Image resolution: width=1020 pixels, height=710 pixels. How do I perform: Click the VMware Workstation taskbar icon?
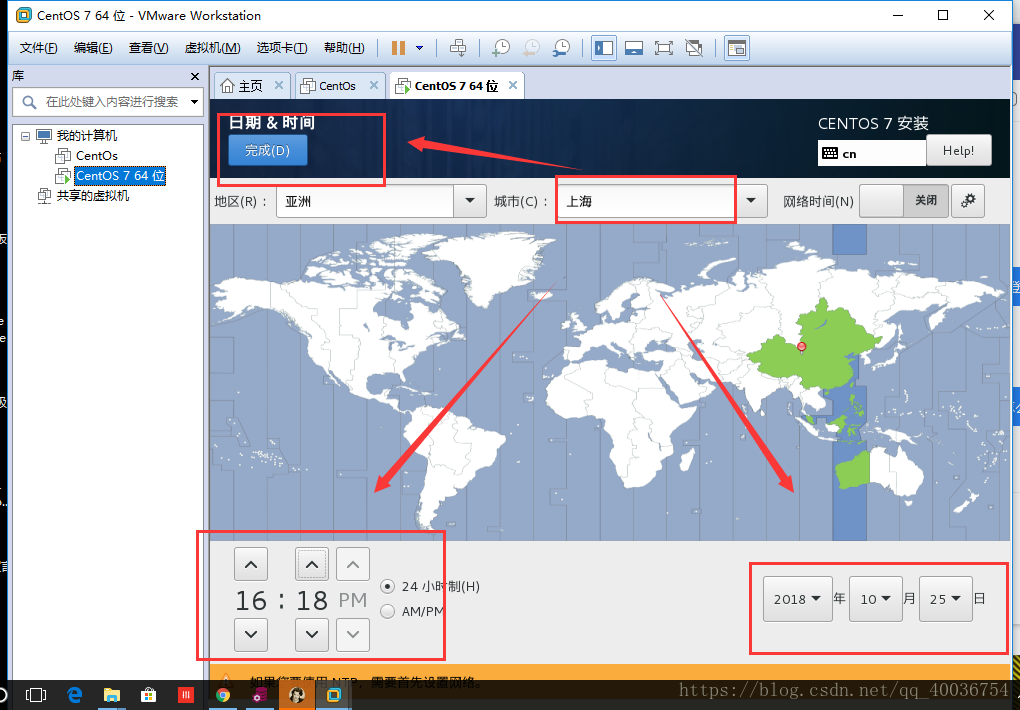[334, 695]
